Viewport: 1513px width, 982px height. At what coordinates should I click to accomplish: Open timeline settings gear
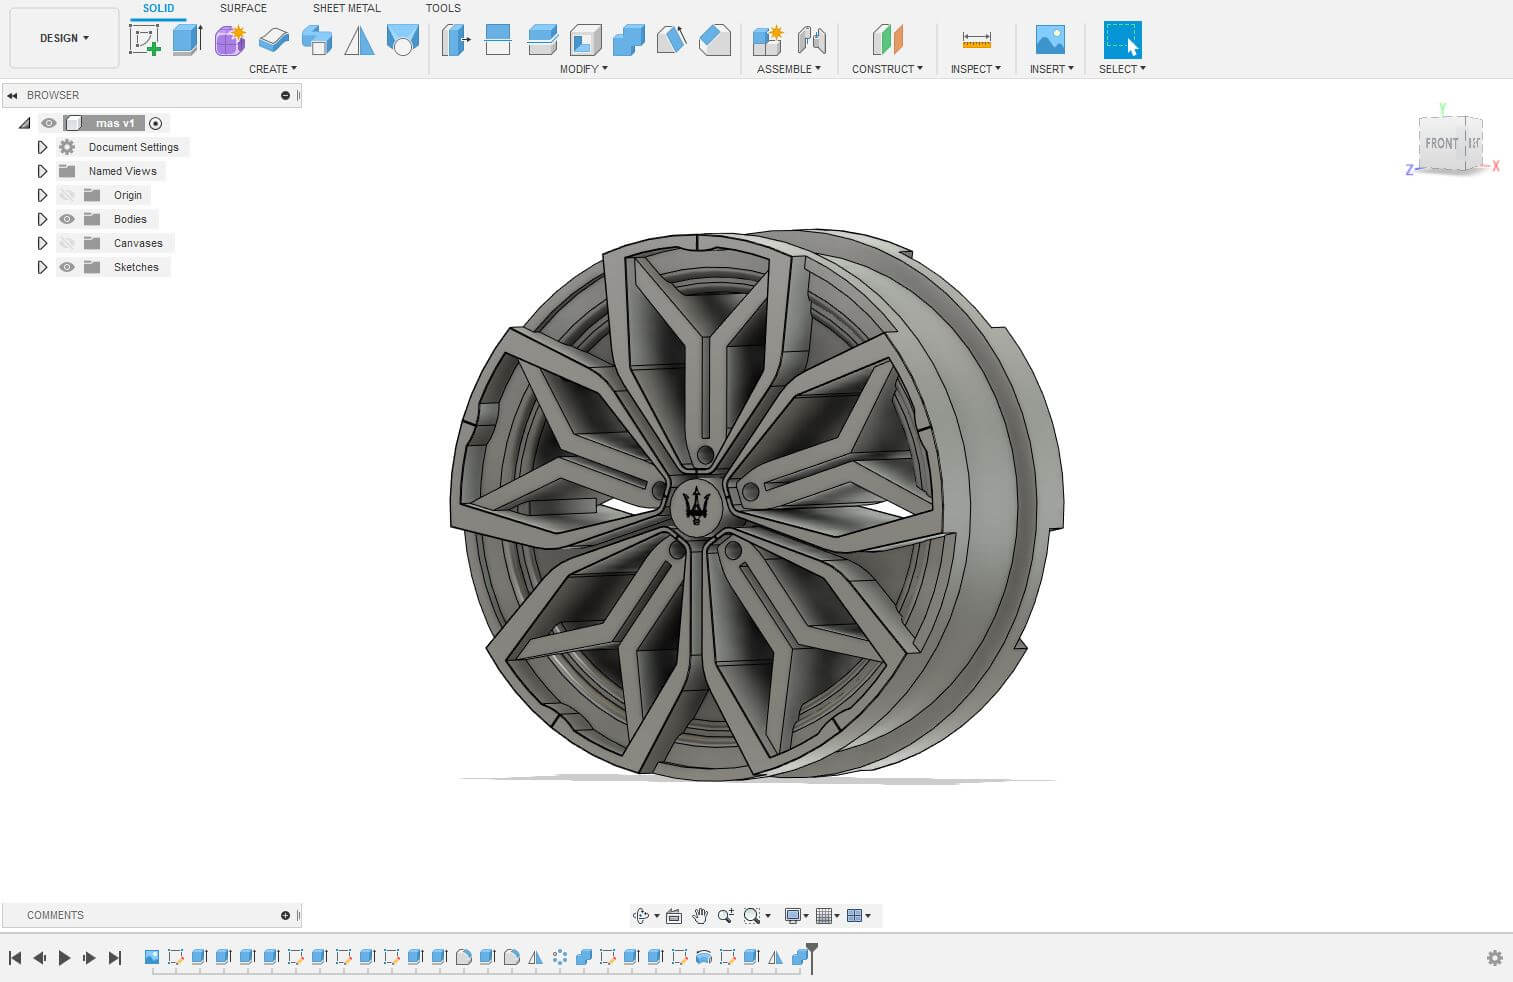pos(1494,958)
